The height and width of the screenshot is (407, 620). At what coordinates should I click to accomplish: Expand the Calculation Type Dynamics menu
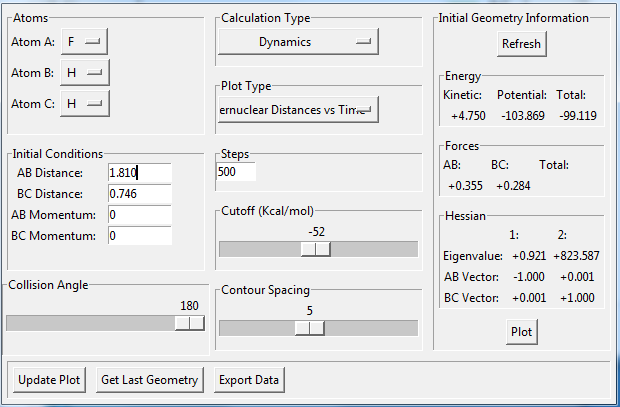point(297,41)
